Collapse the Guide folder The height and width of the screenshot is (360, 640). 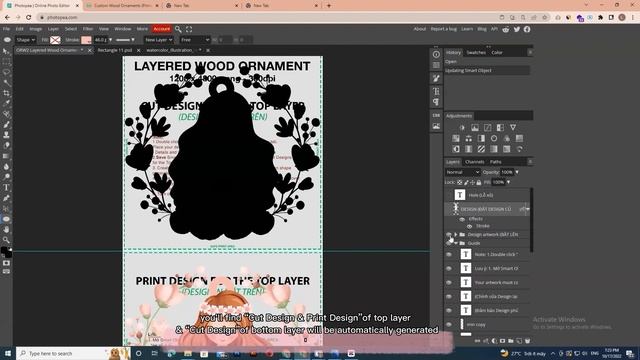click(456, 243)
